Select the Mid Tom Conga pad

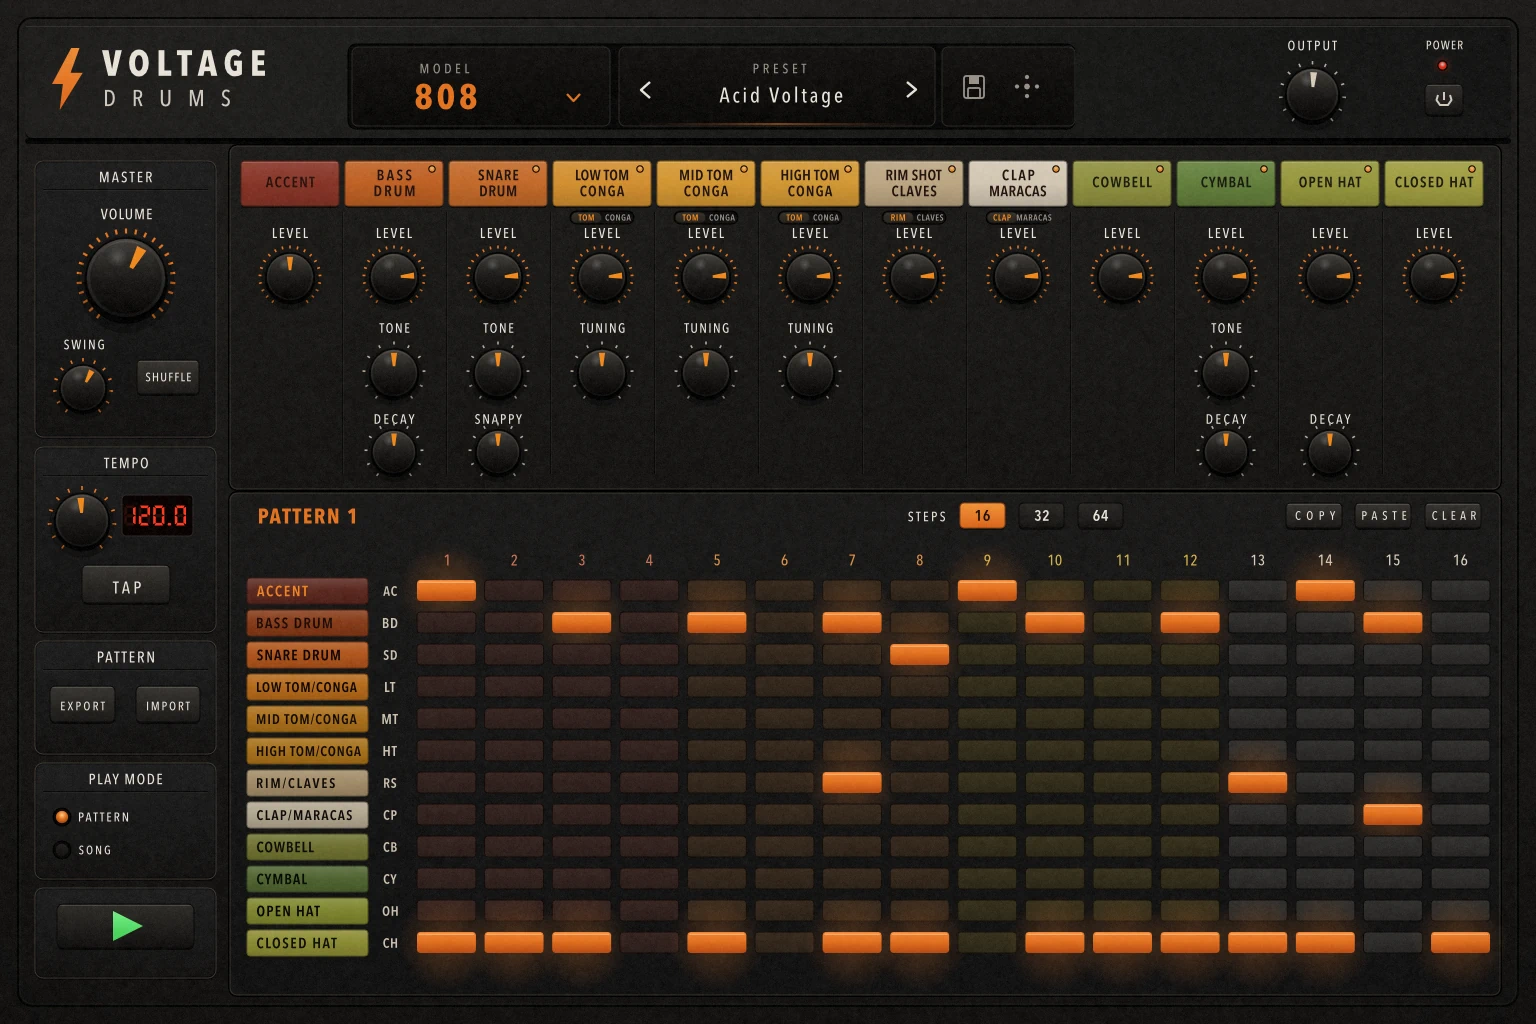tap(706, 183)
